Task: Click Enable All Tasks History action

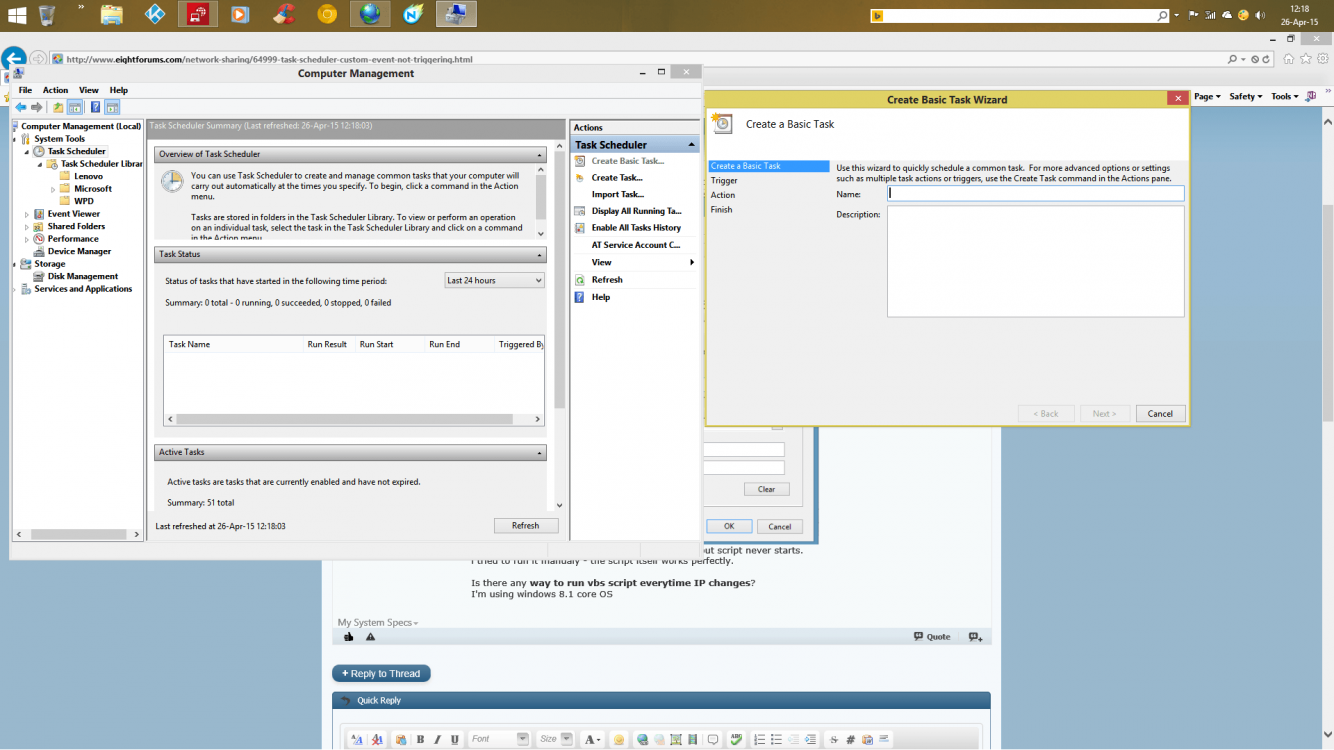Action: 636,227
